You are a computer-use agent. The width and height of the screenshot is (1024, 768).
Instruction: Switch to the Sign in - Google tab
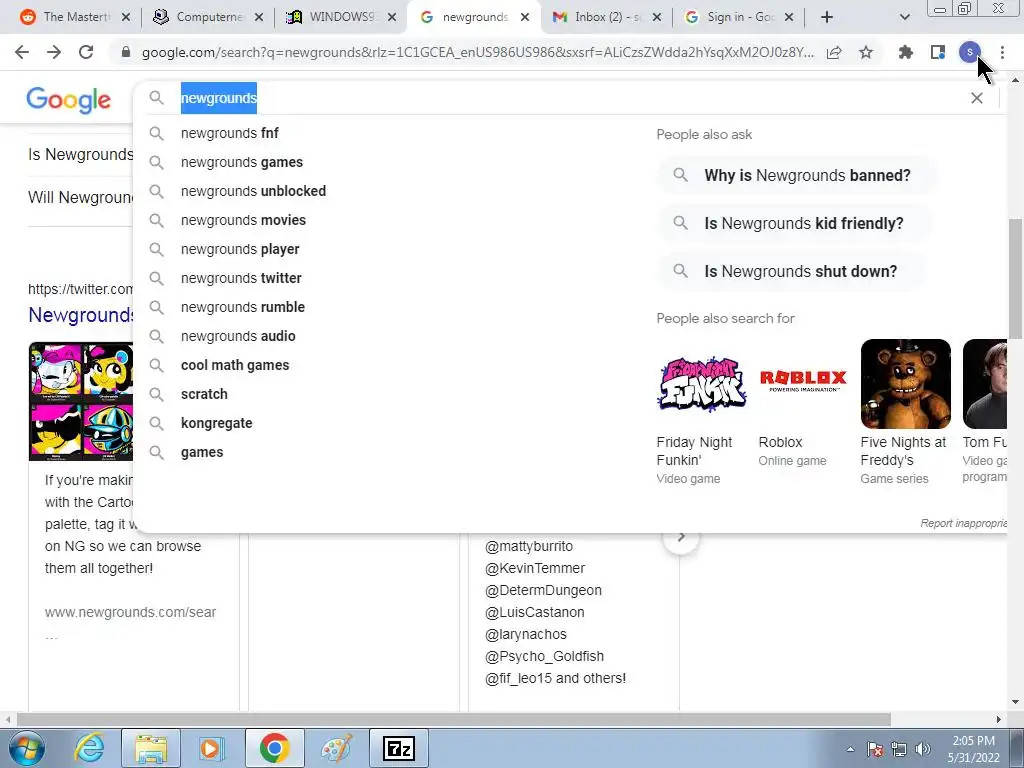[740, 17]
